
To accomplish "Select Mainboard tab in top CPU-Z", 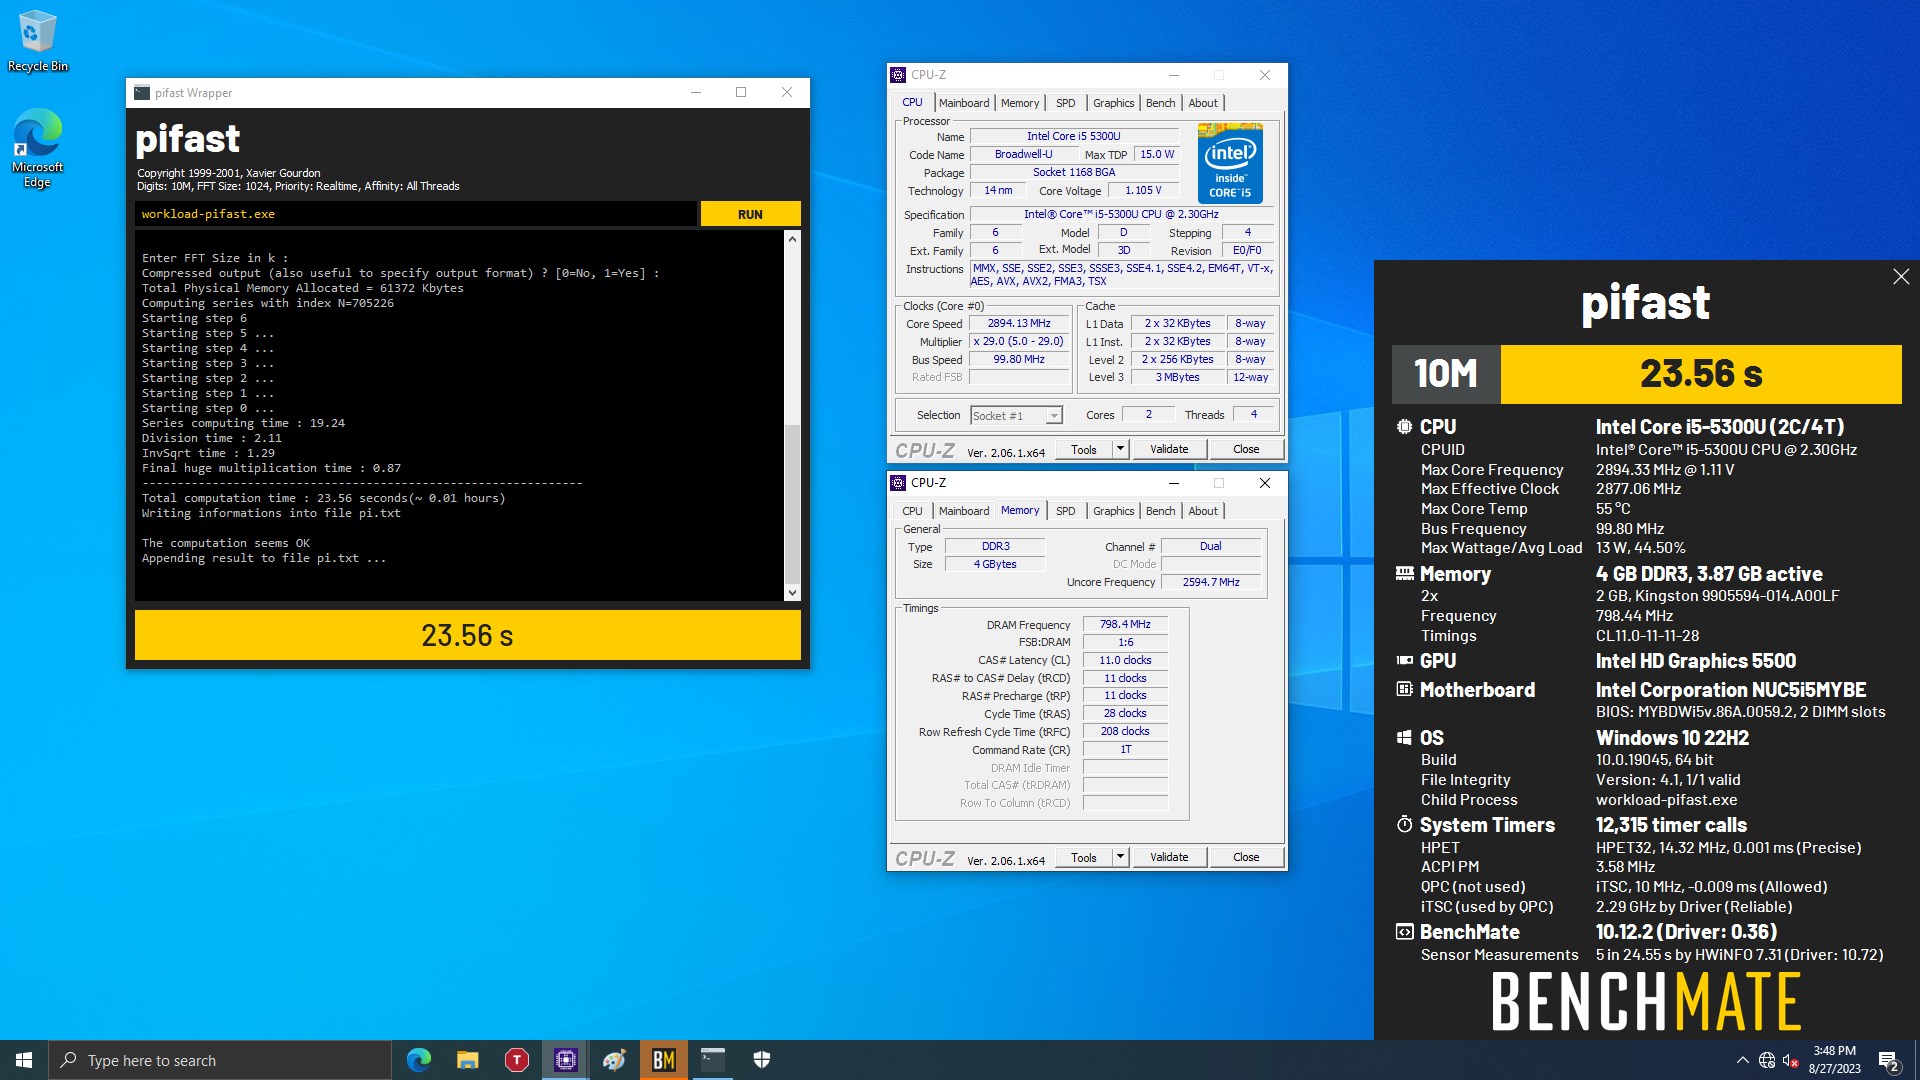I will (963, 103).
